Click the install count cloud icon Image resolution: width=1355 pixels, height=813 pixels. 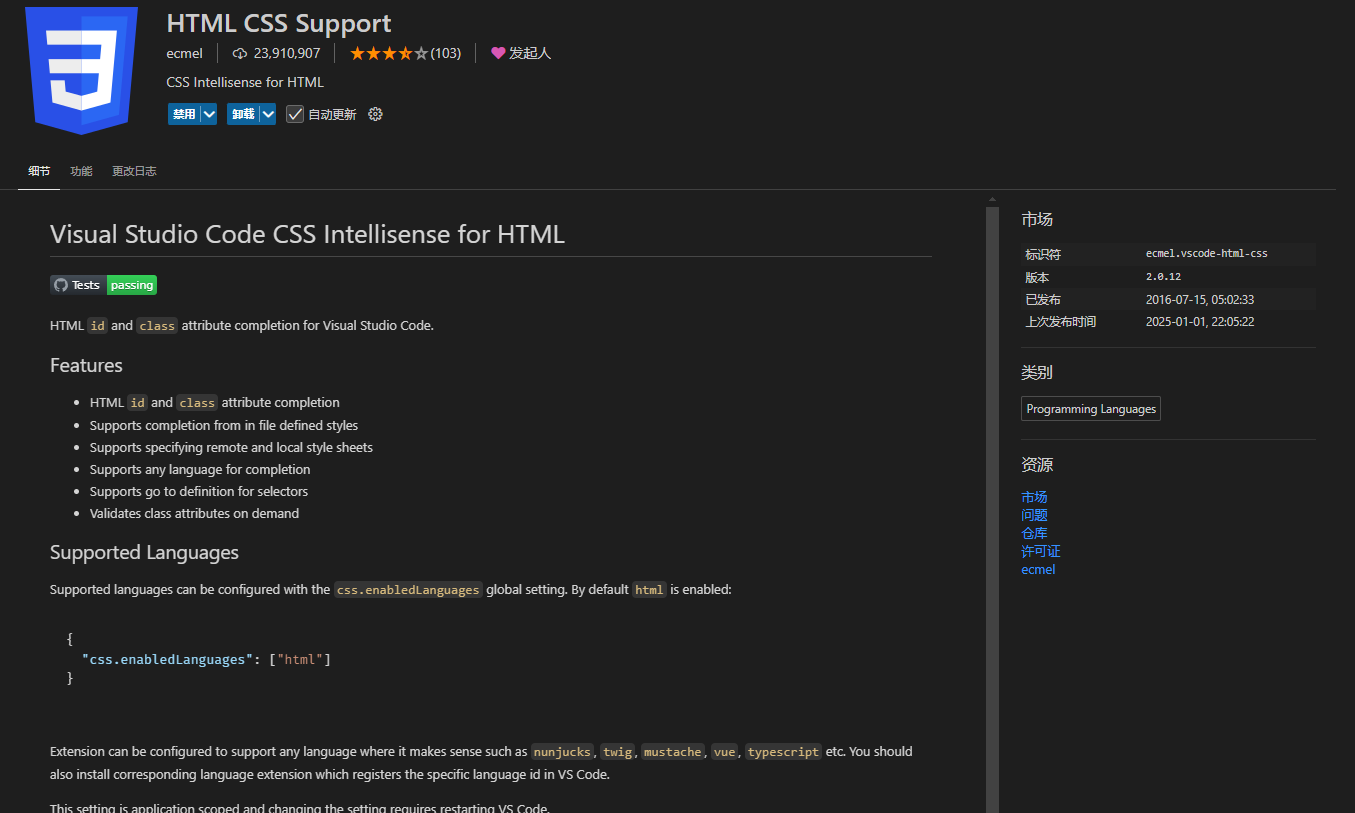point(240,53)
